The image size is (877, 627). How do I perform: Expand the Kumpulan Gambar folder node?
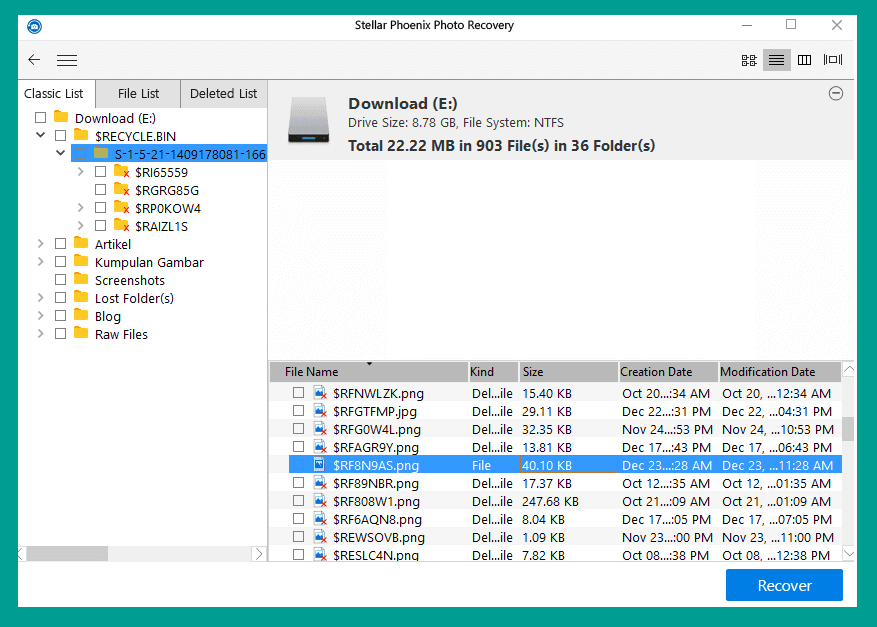40,261
